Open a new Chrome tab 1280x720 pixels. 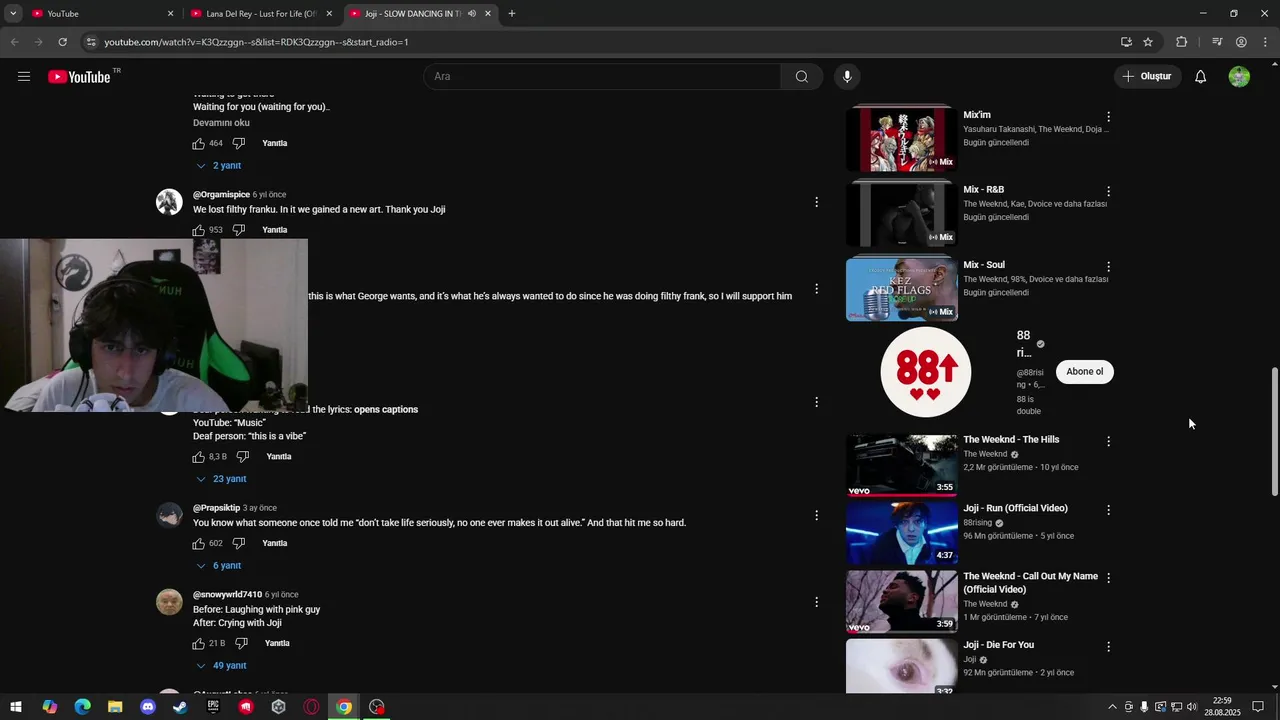(x=512, y=14)
